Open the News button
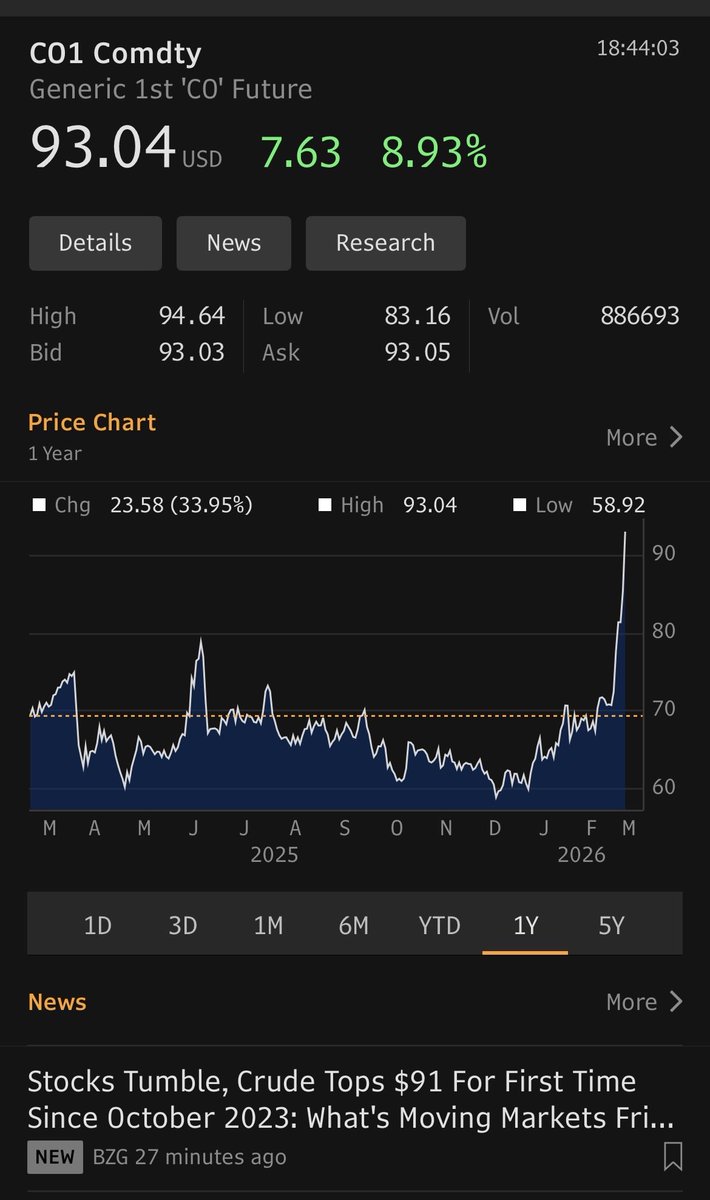Screen dimensions: 710x1200 (x=234, y=243)
